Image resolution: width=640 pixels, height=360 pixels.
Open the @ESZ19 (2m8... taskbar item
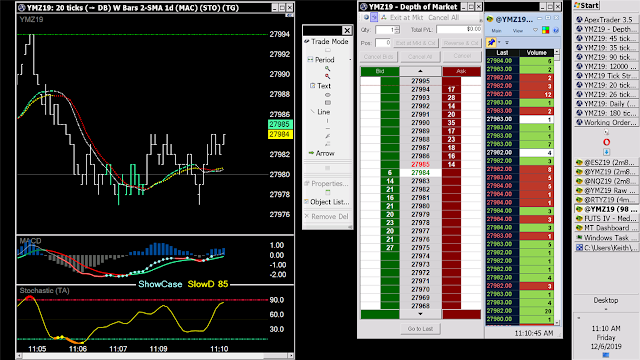click(607, 162)
